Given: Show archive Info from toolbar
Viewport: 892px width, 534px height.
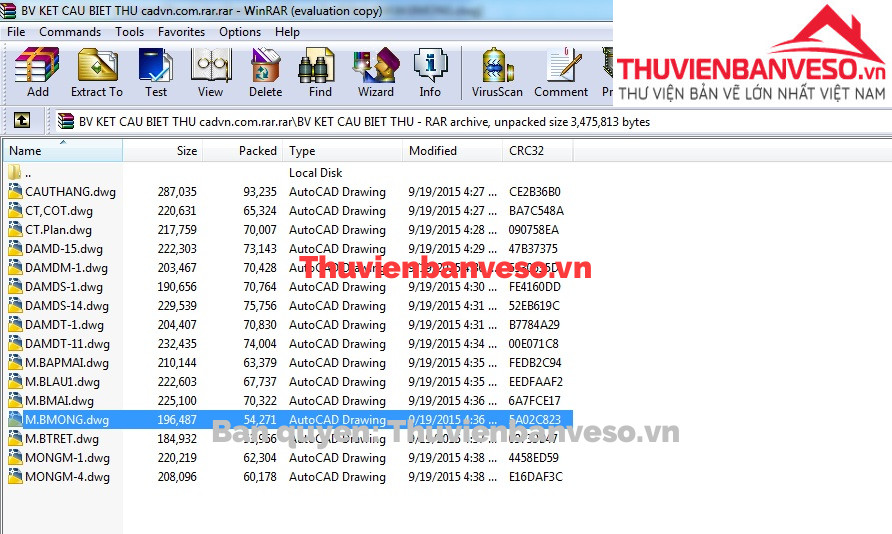Looking at the screenshot, I should tap(430, 73).
